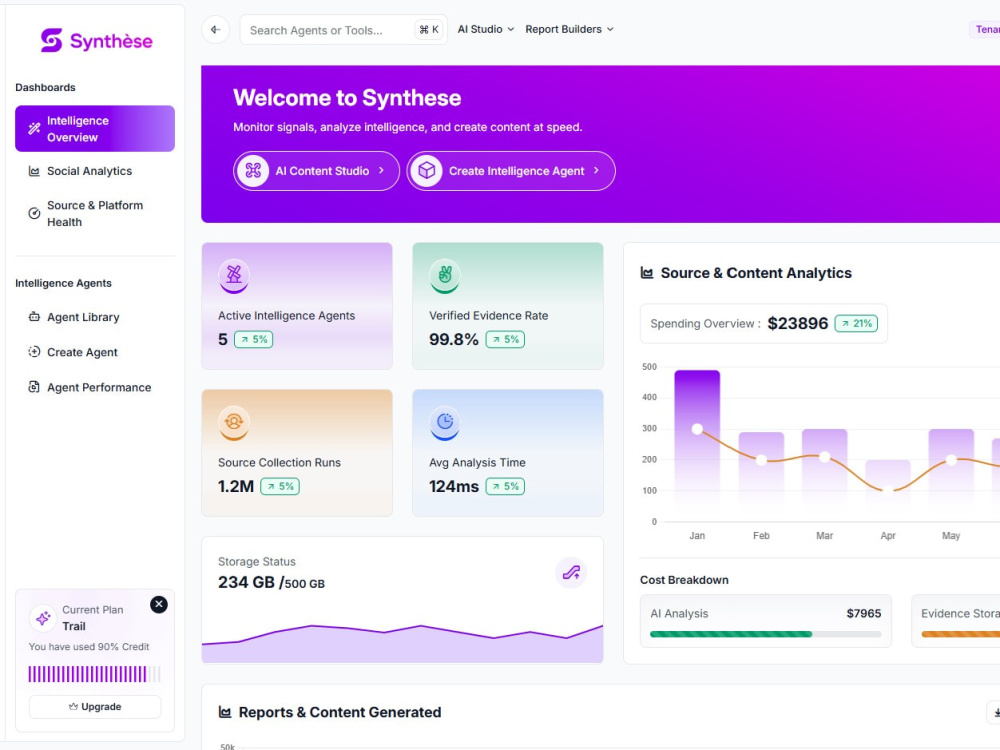Click the Feb label on chart axis
Viewport: 1000px width, 750px height.
tap(761, 536)
